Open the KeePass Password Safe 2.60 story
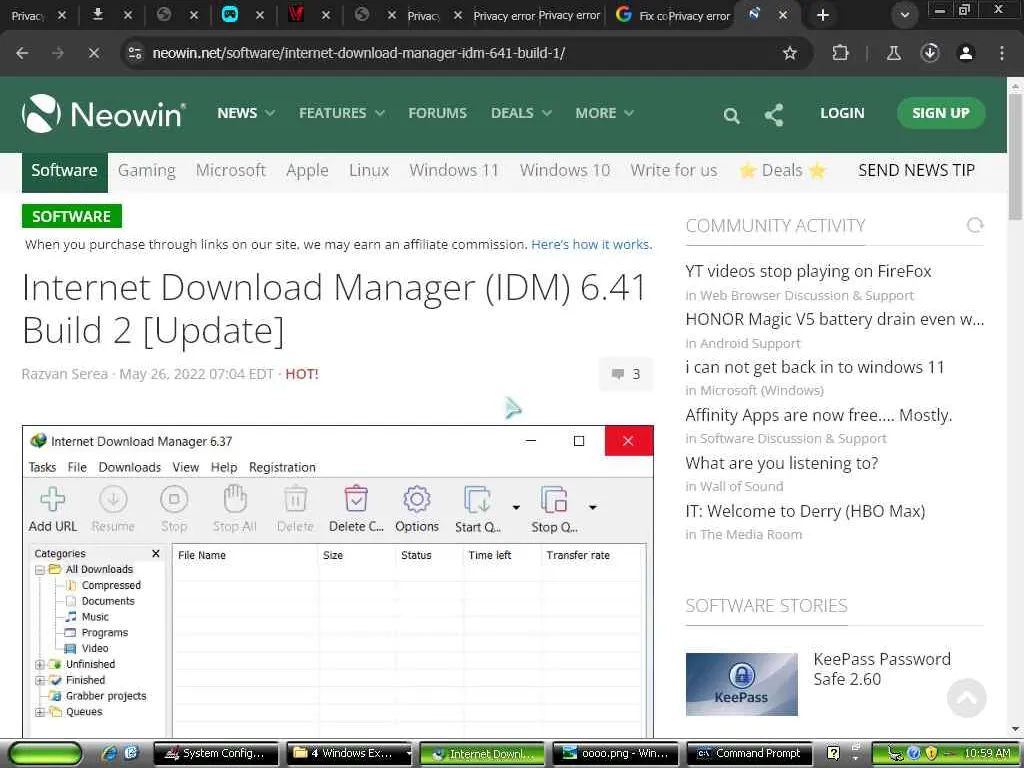Screen dimensions: 1024x768 (x=882, y=669)
